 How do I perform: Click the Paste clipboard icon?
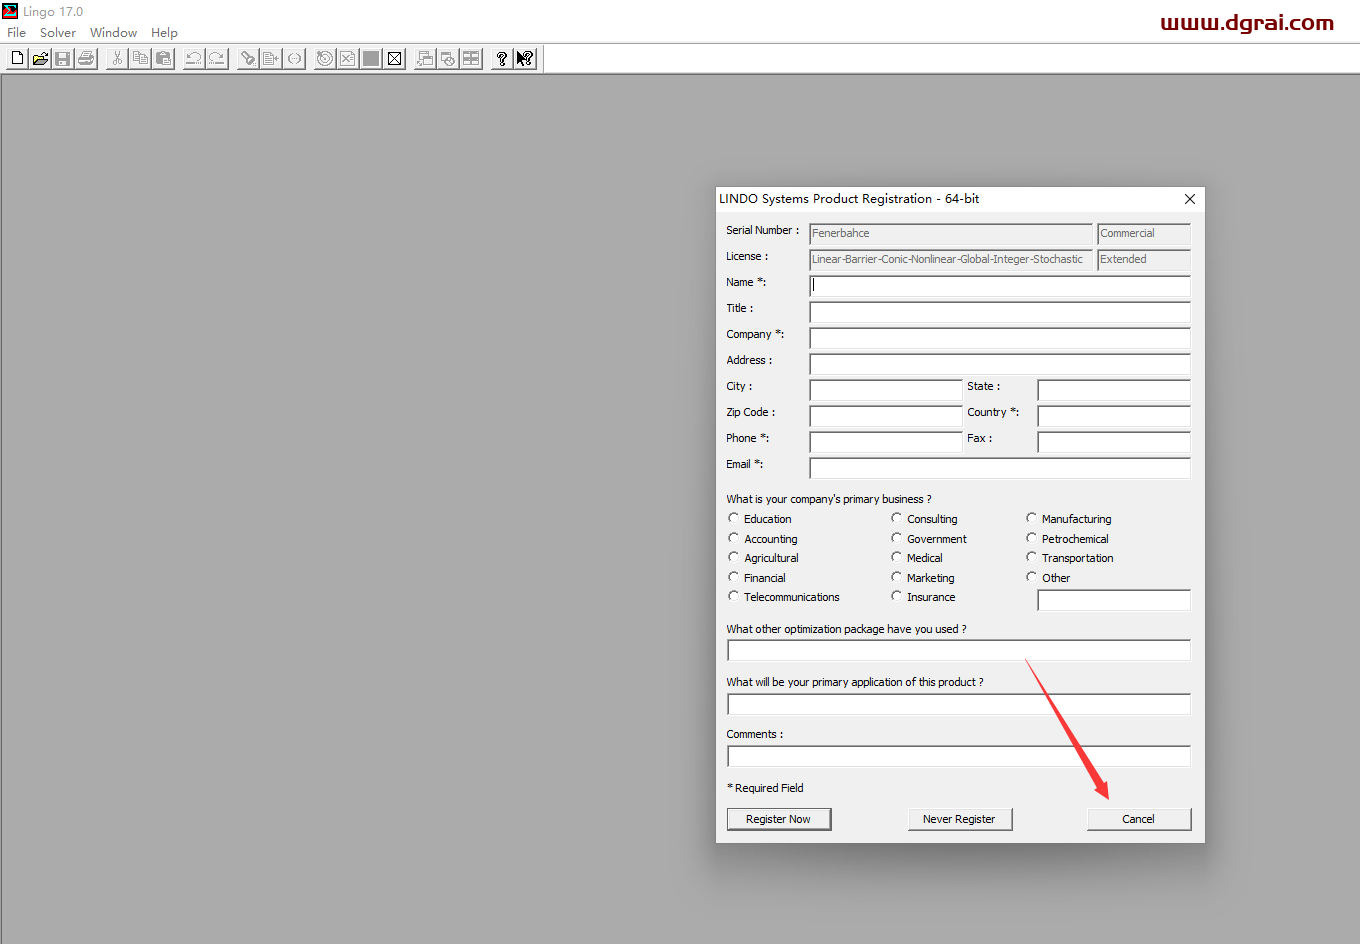[163, 59]
